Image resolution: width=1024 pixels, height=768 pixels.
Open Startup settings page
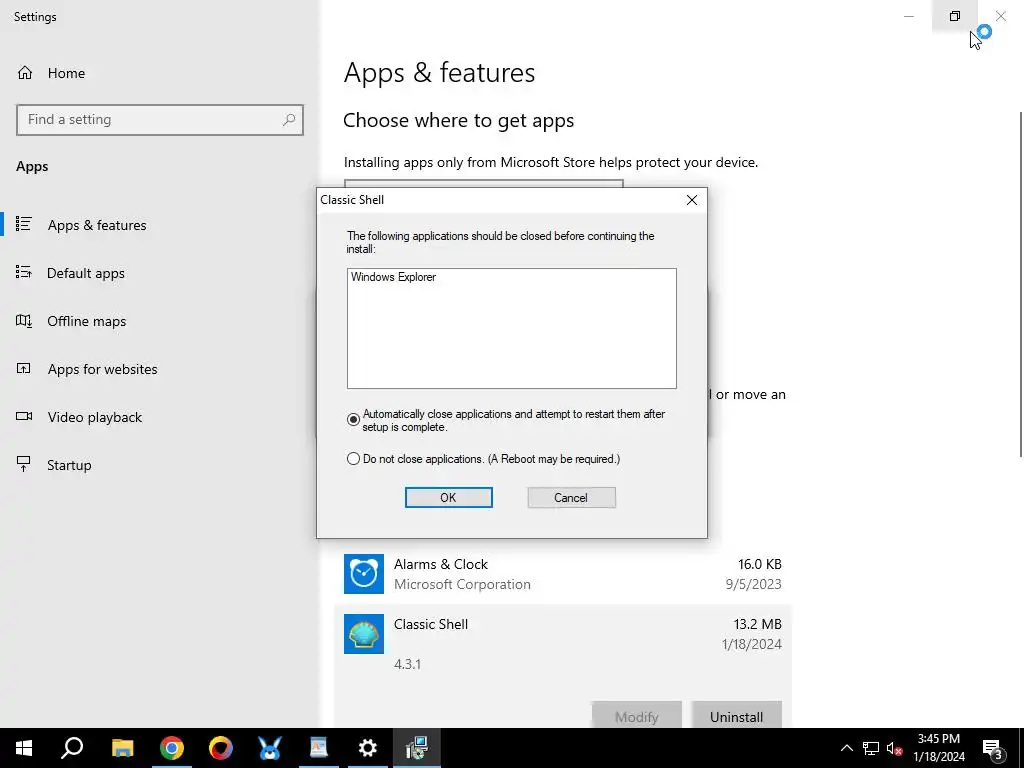click(69, 465)
